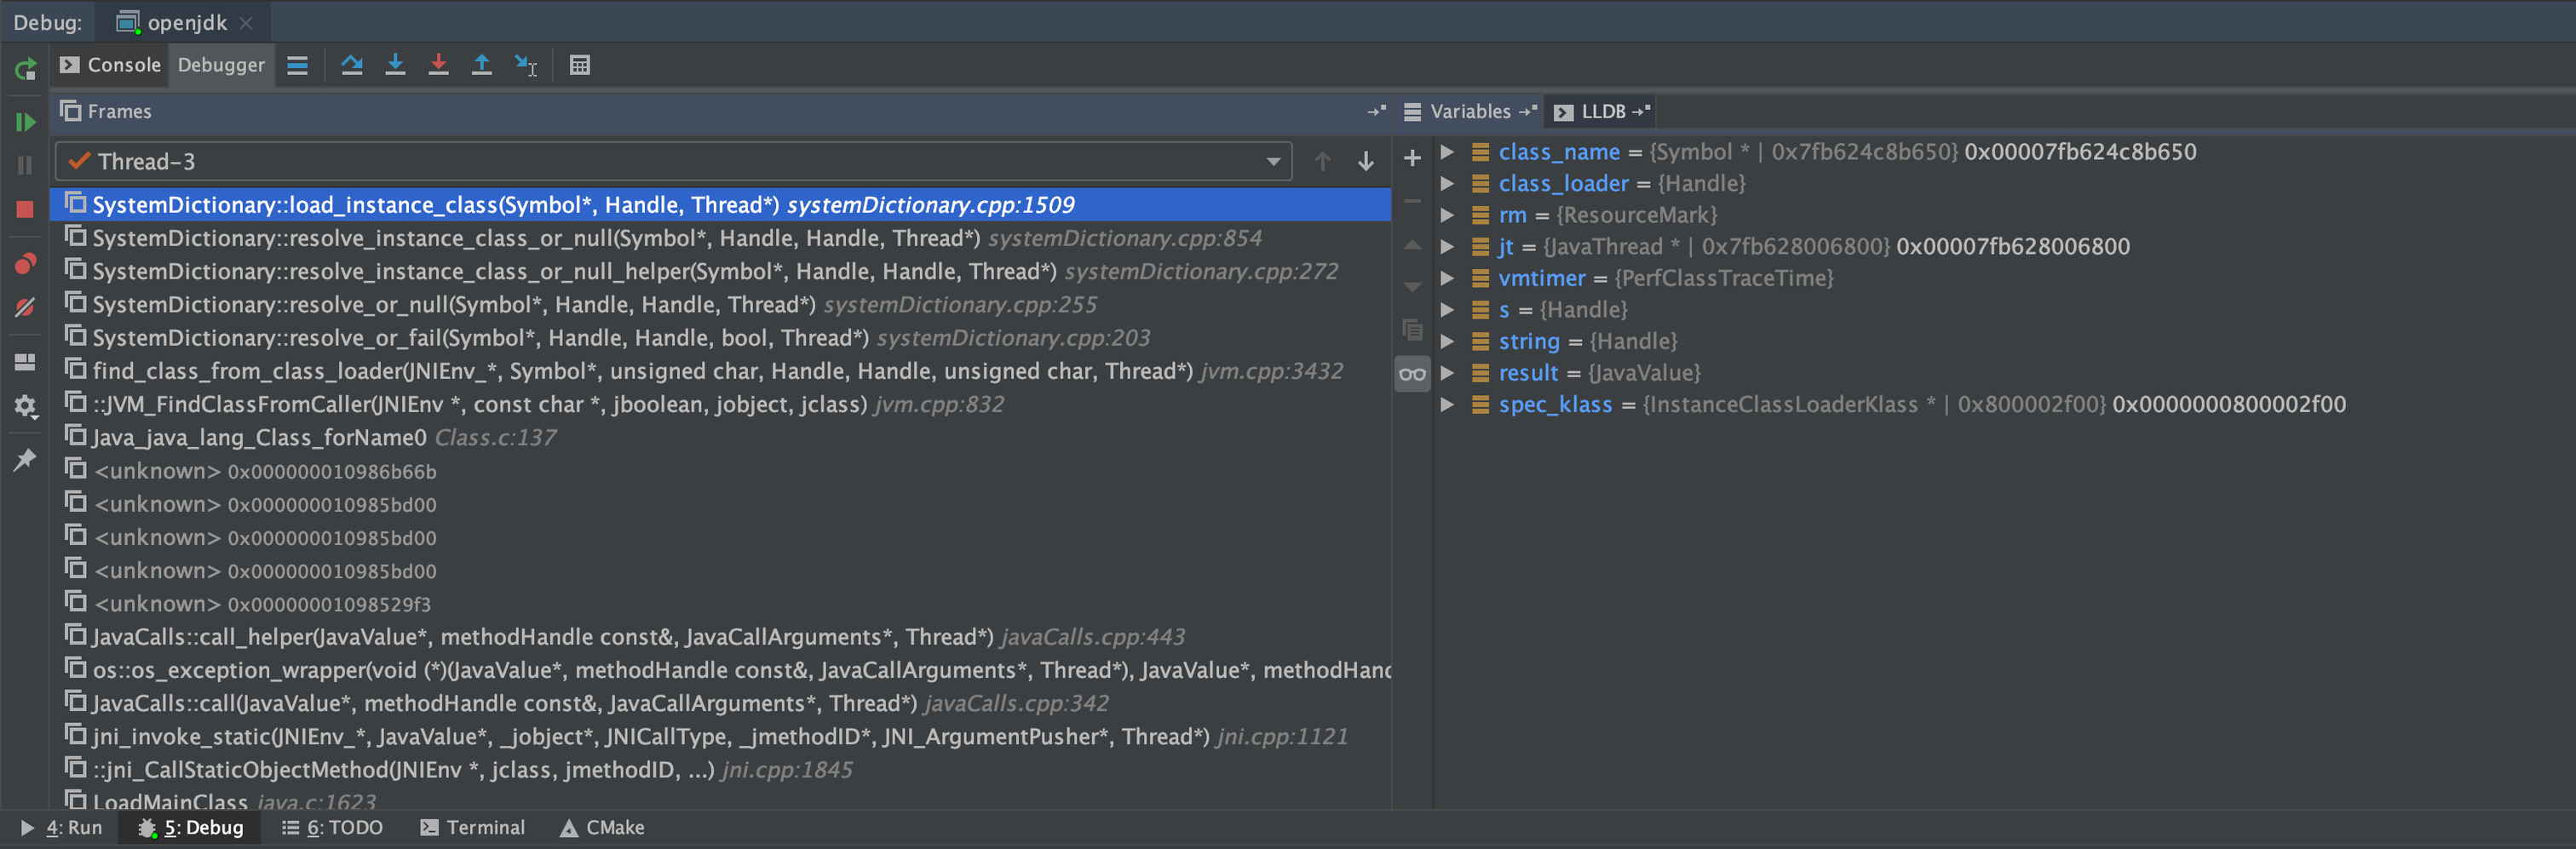Click the Rerun openjdk icon
The height and width of the screenshot is (849, 2576).
(x=25, y=69)
